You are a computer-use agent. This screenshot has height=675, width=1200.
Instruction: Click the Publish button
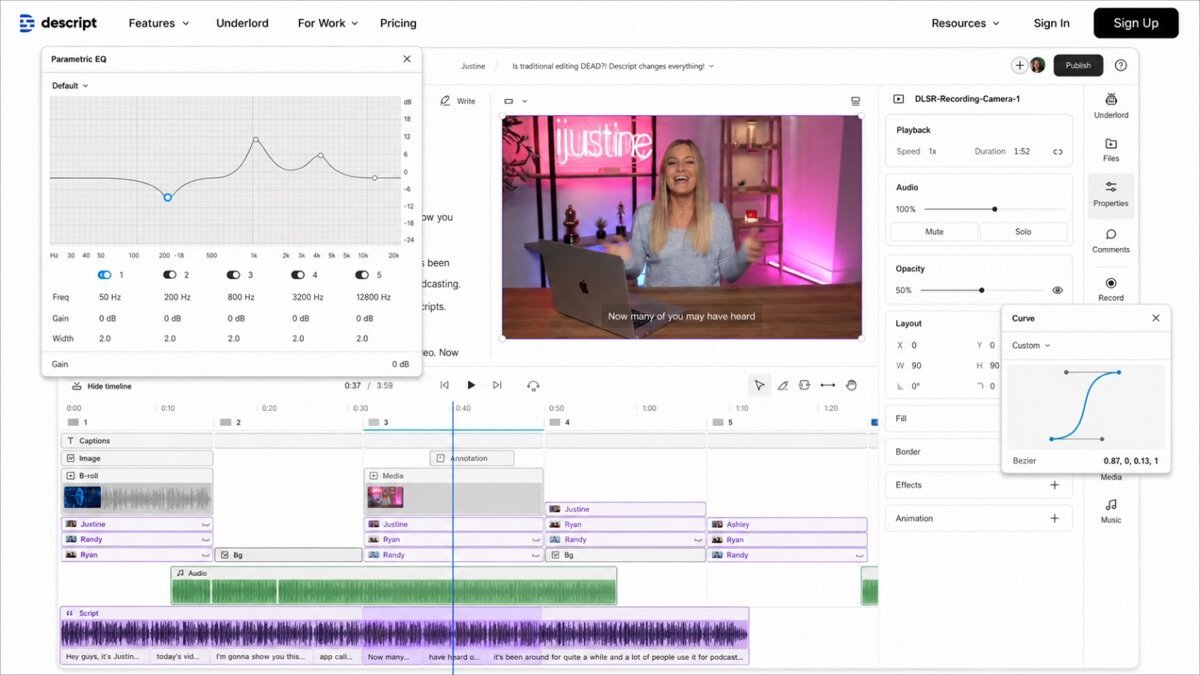coord(1078,65)
